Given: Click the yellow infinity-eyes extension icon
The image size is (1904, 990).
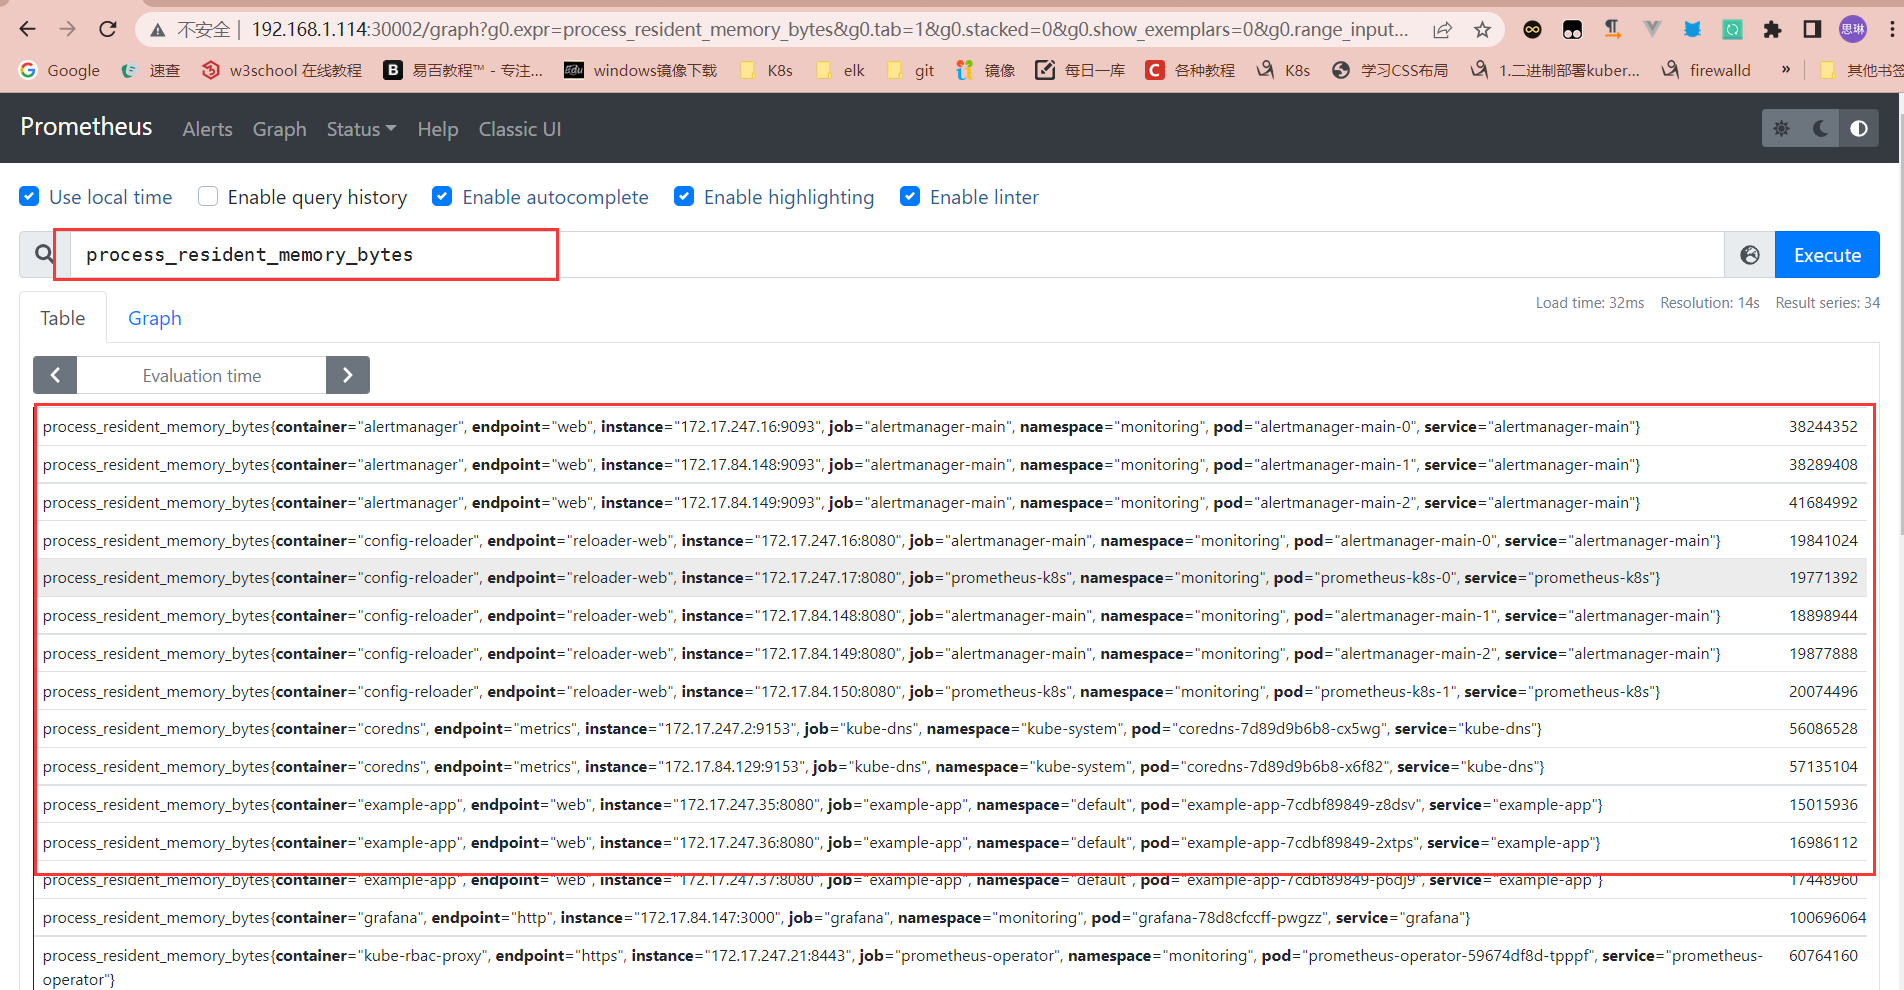Looking at the screenshot, I should (1532, 30).
